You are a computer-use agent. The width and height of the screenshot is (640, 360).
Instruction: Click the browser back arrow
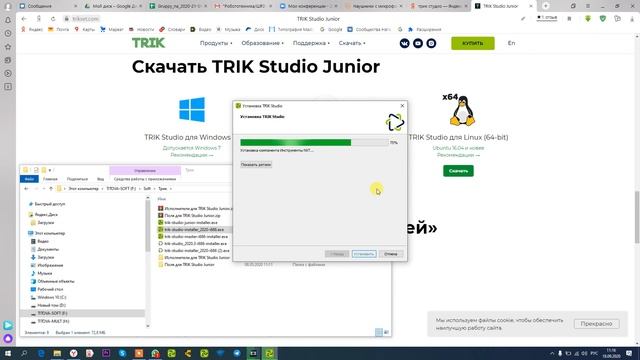(x=24, y=19)
